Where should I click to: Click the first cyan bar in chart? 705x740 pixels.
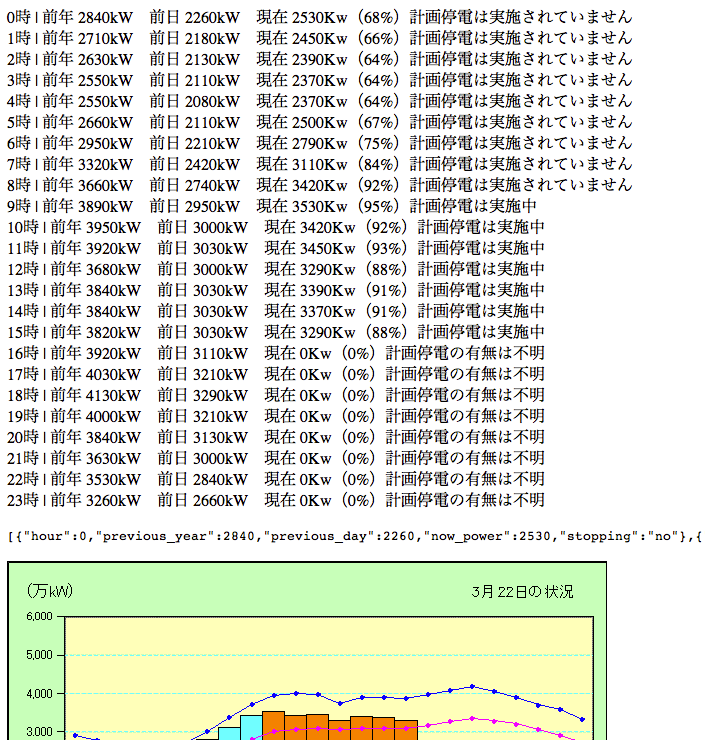tap(229, 733)
